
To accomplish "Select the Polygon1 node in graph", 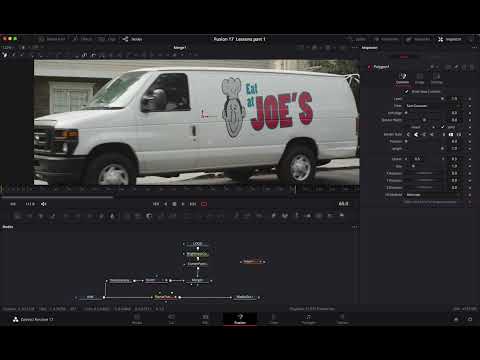I will 252,262.
